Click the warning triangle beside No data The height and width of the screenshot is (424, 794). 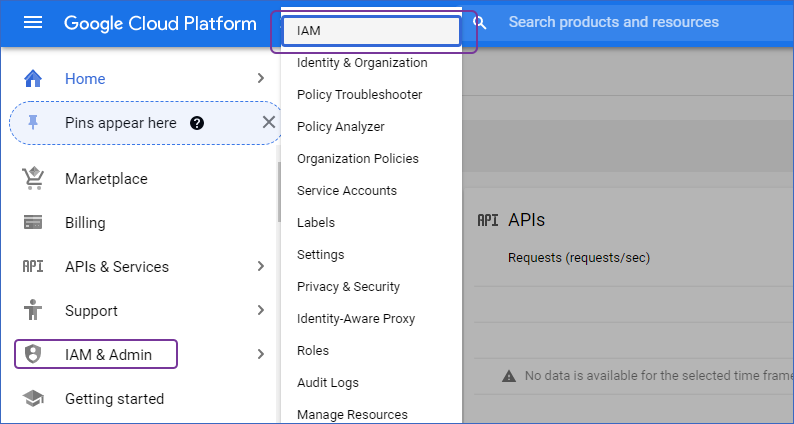click(x=509, y=376)
